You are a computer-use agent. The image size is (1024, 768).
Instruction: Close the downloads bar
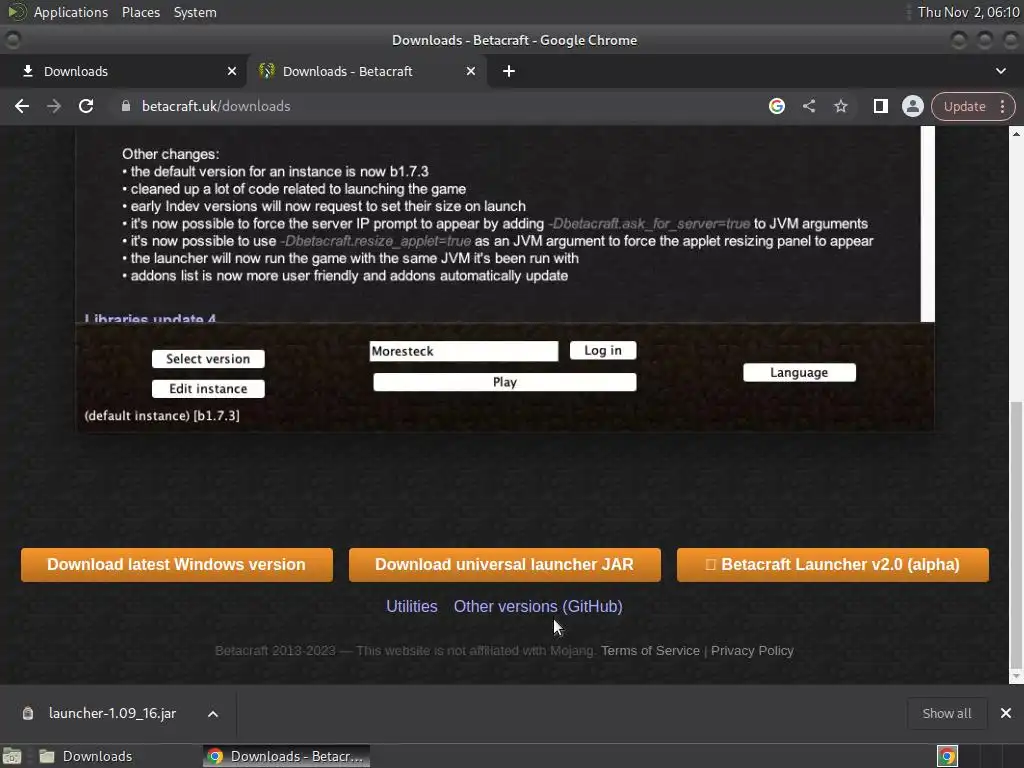pos(1006,713)
